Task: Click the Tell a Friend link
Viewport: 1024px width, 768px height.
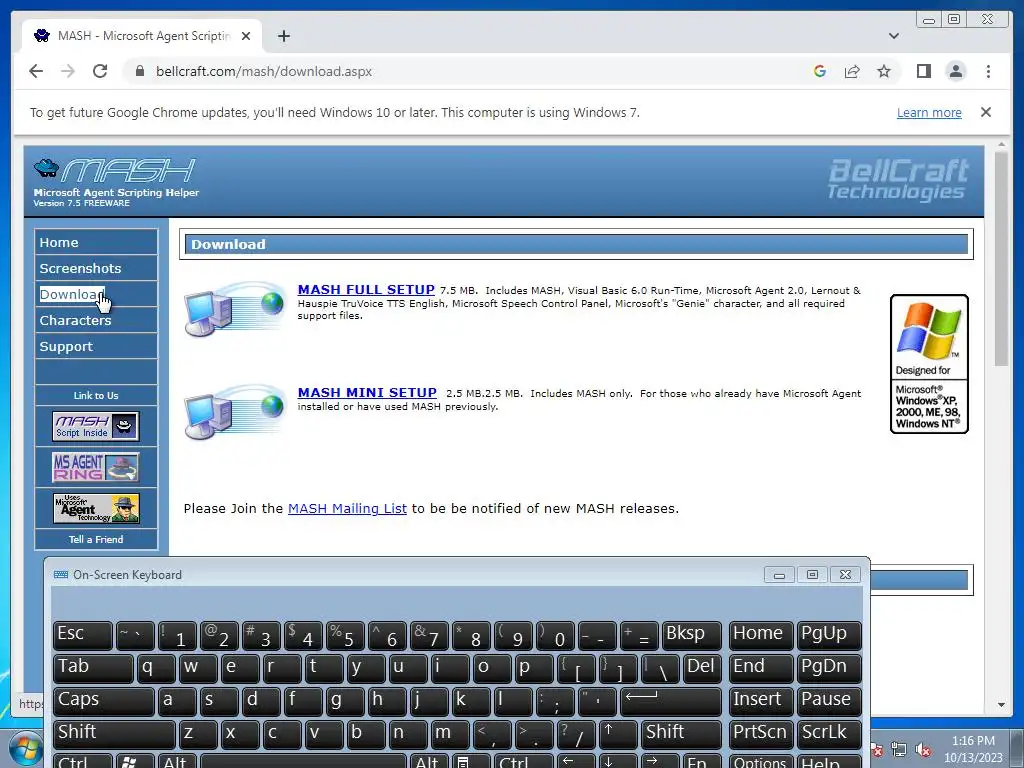Action: click(x=96, y=539)
